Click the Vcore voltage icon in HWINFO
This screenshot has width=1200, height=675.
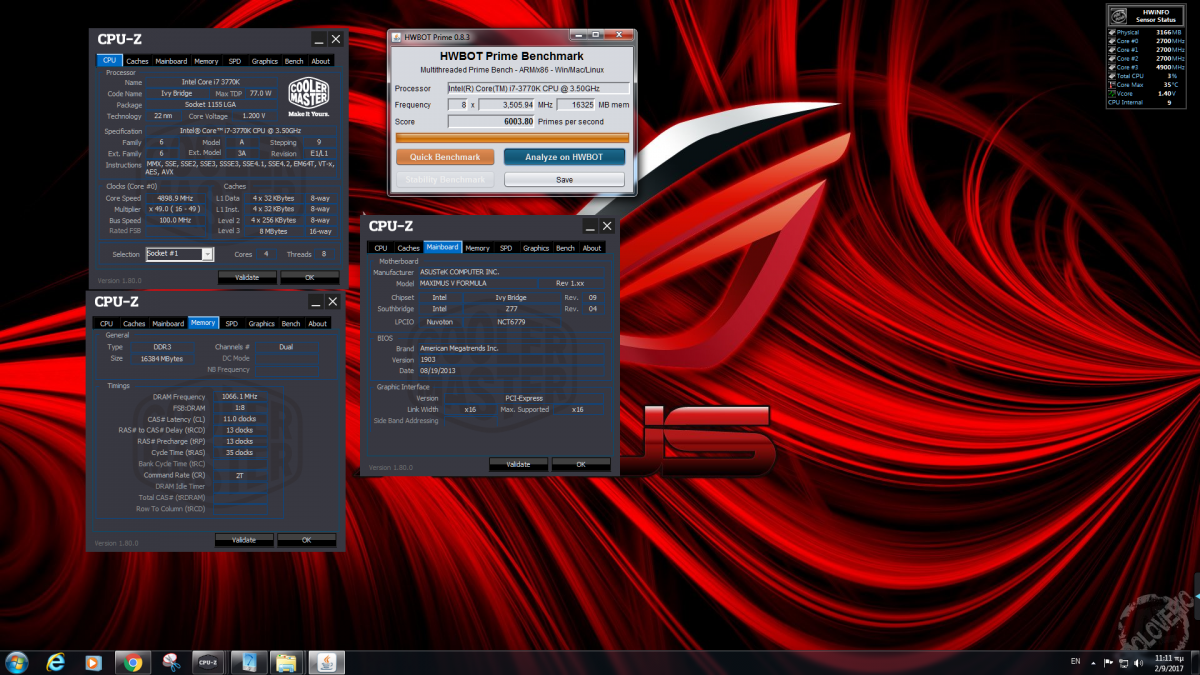click(x=1112, y=93)
